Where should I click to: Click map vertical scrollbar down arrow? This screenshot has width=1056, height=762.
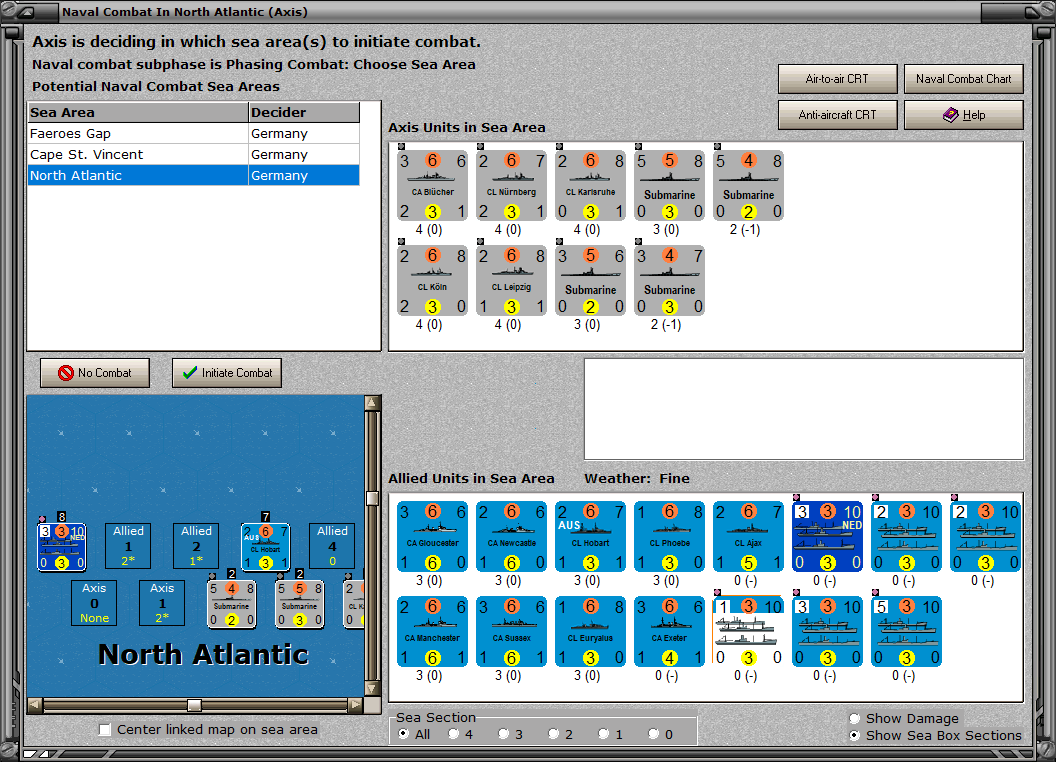(372, 689)
